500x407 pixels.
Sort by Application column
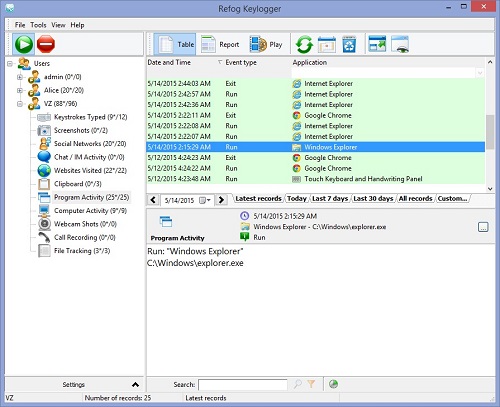[309, 62]
